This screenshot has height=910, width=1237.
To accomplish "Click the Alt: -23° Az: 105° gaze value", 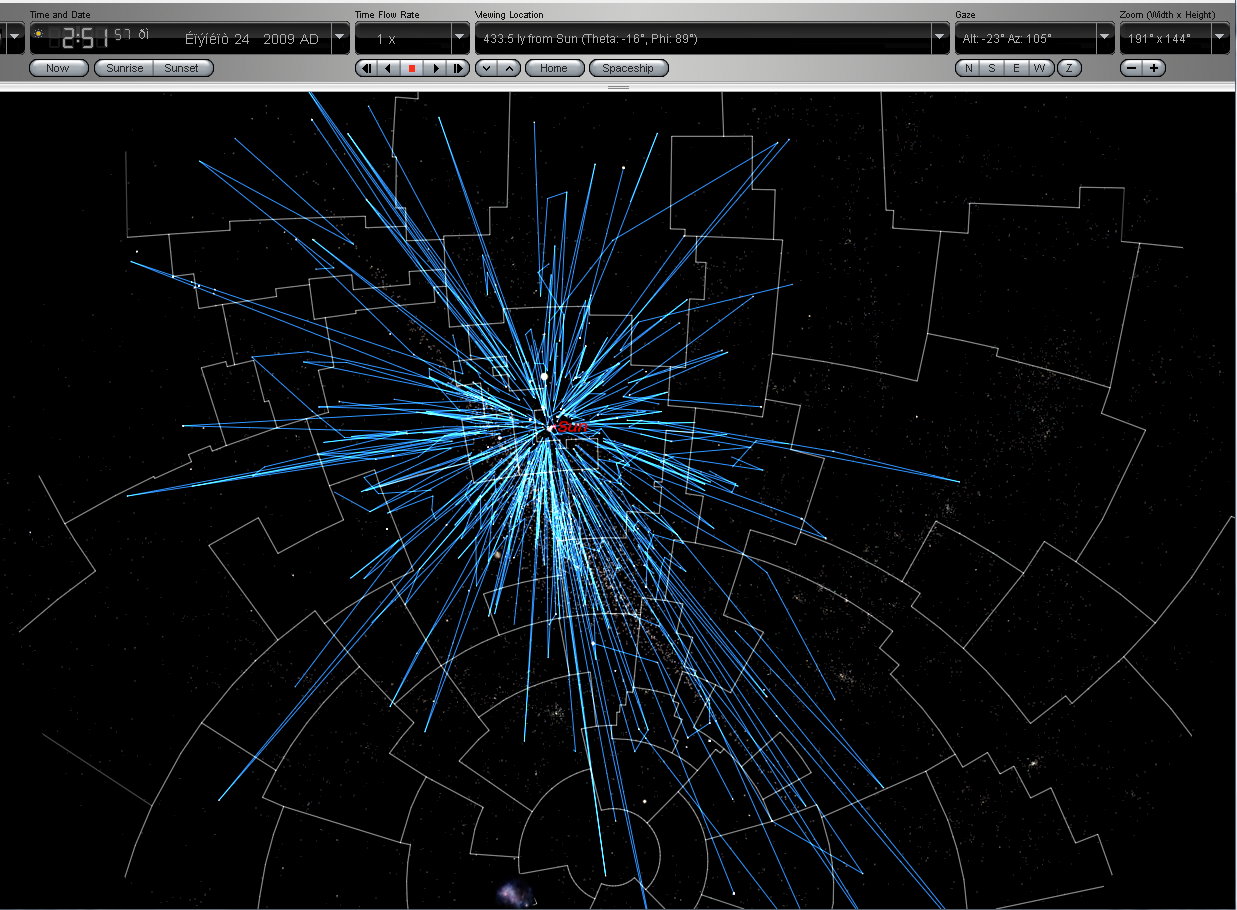I will [1005, 39].
